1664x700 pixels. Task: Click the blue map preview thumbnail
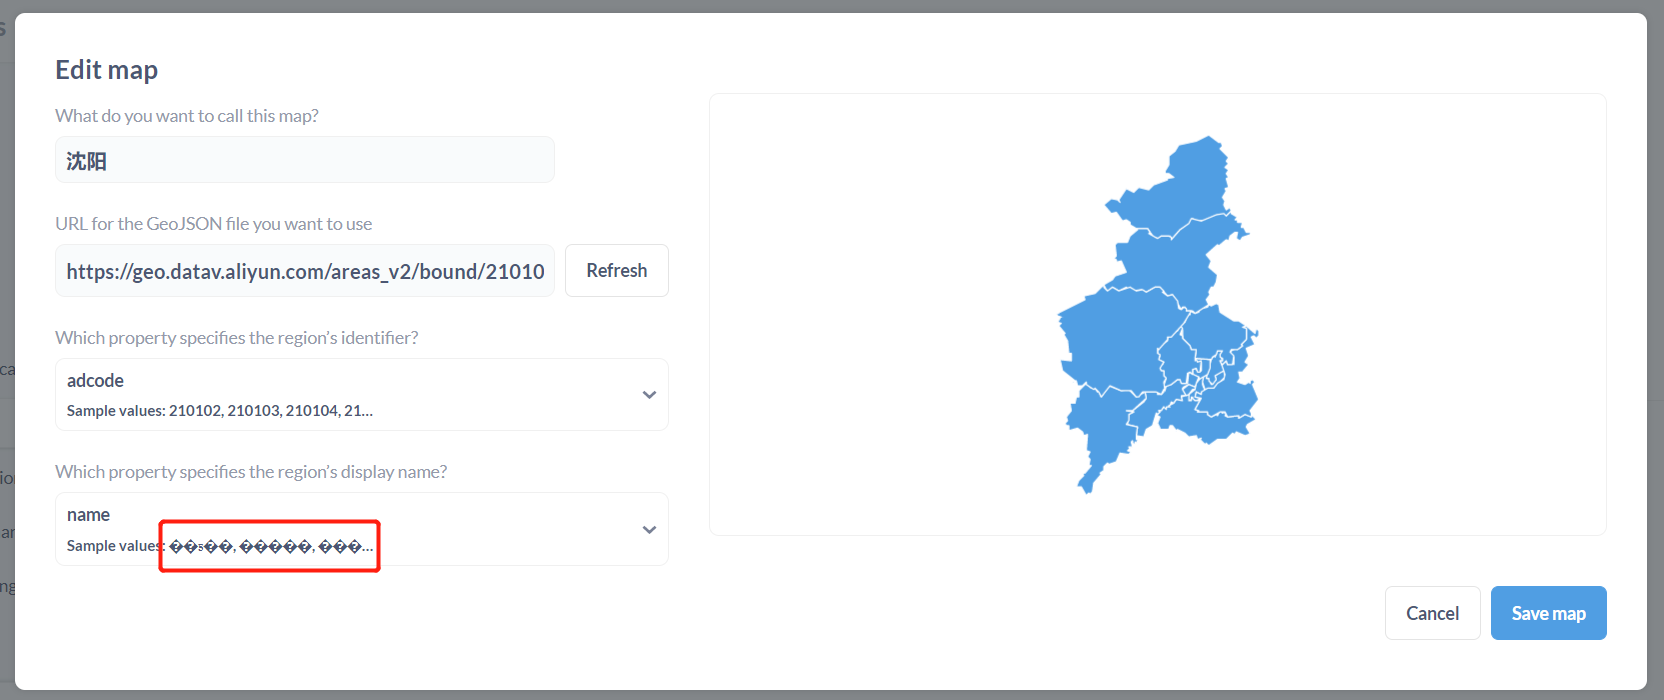(x=1158, y=315)
